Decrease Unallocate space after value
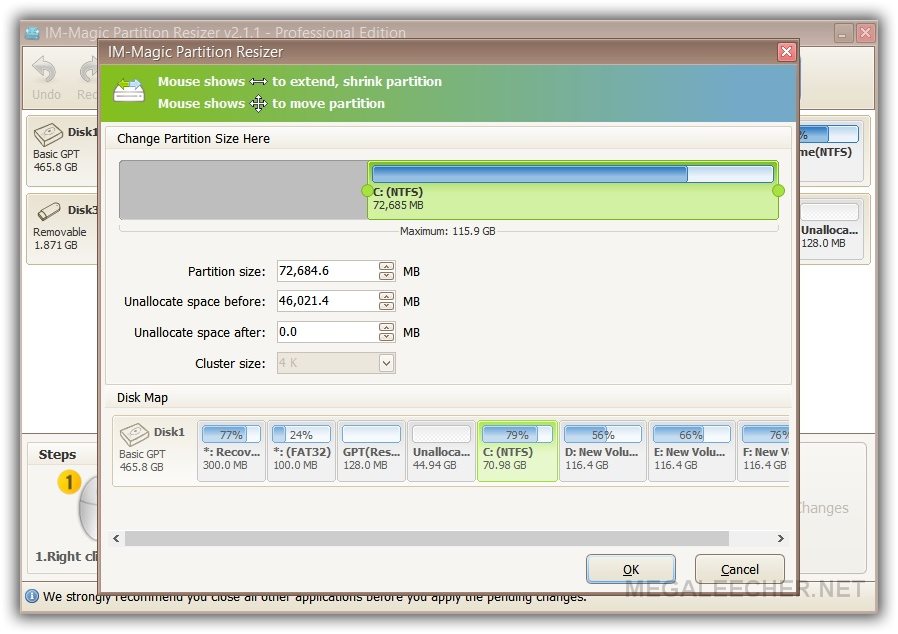 coord(387,337)
